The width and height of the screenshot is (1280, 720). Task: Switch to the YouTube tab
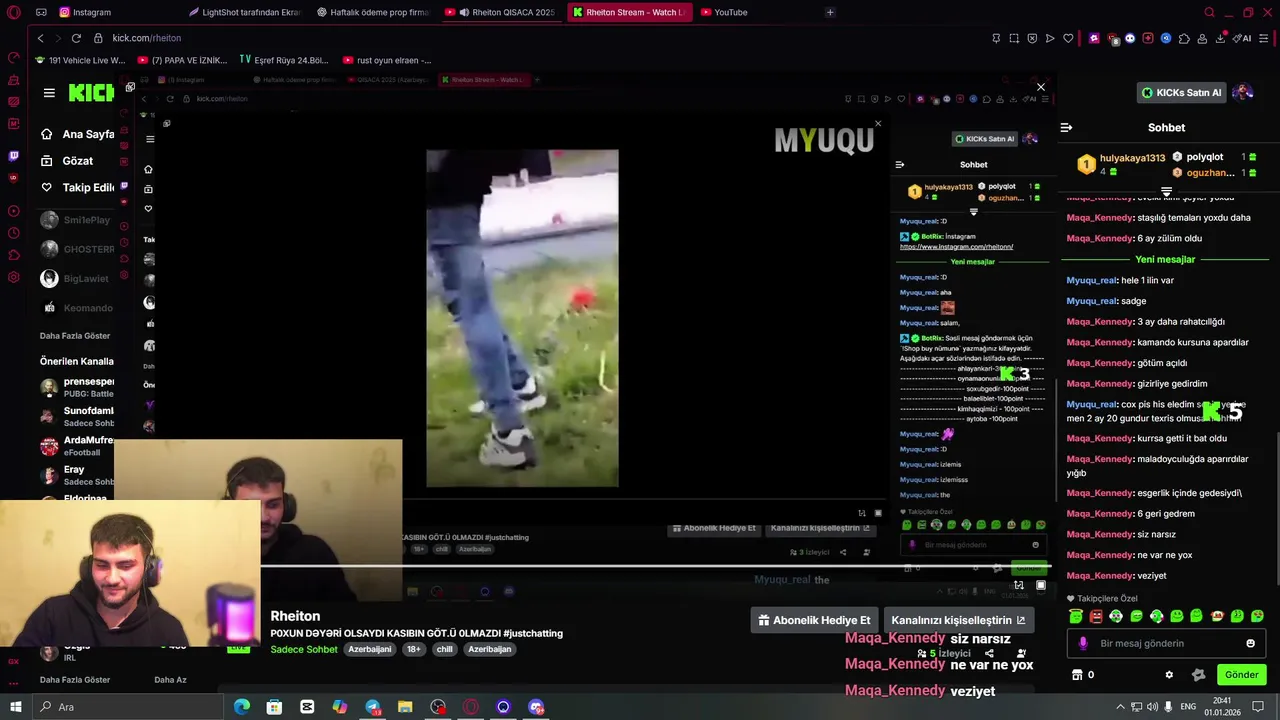pyautogui.click(x=723, y=12)
